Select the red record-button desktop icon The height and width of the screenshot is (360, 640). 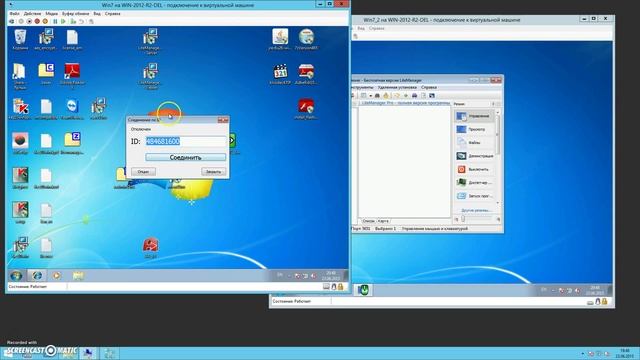pyautogui.click(x=20, y=143)
